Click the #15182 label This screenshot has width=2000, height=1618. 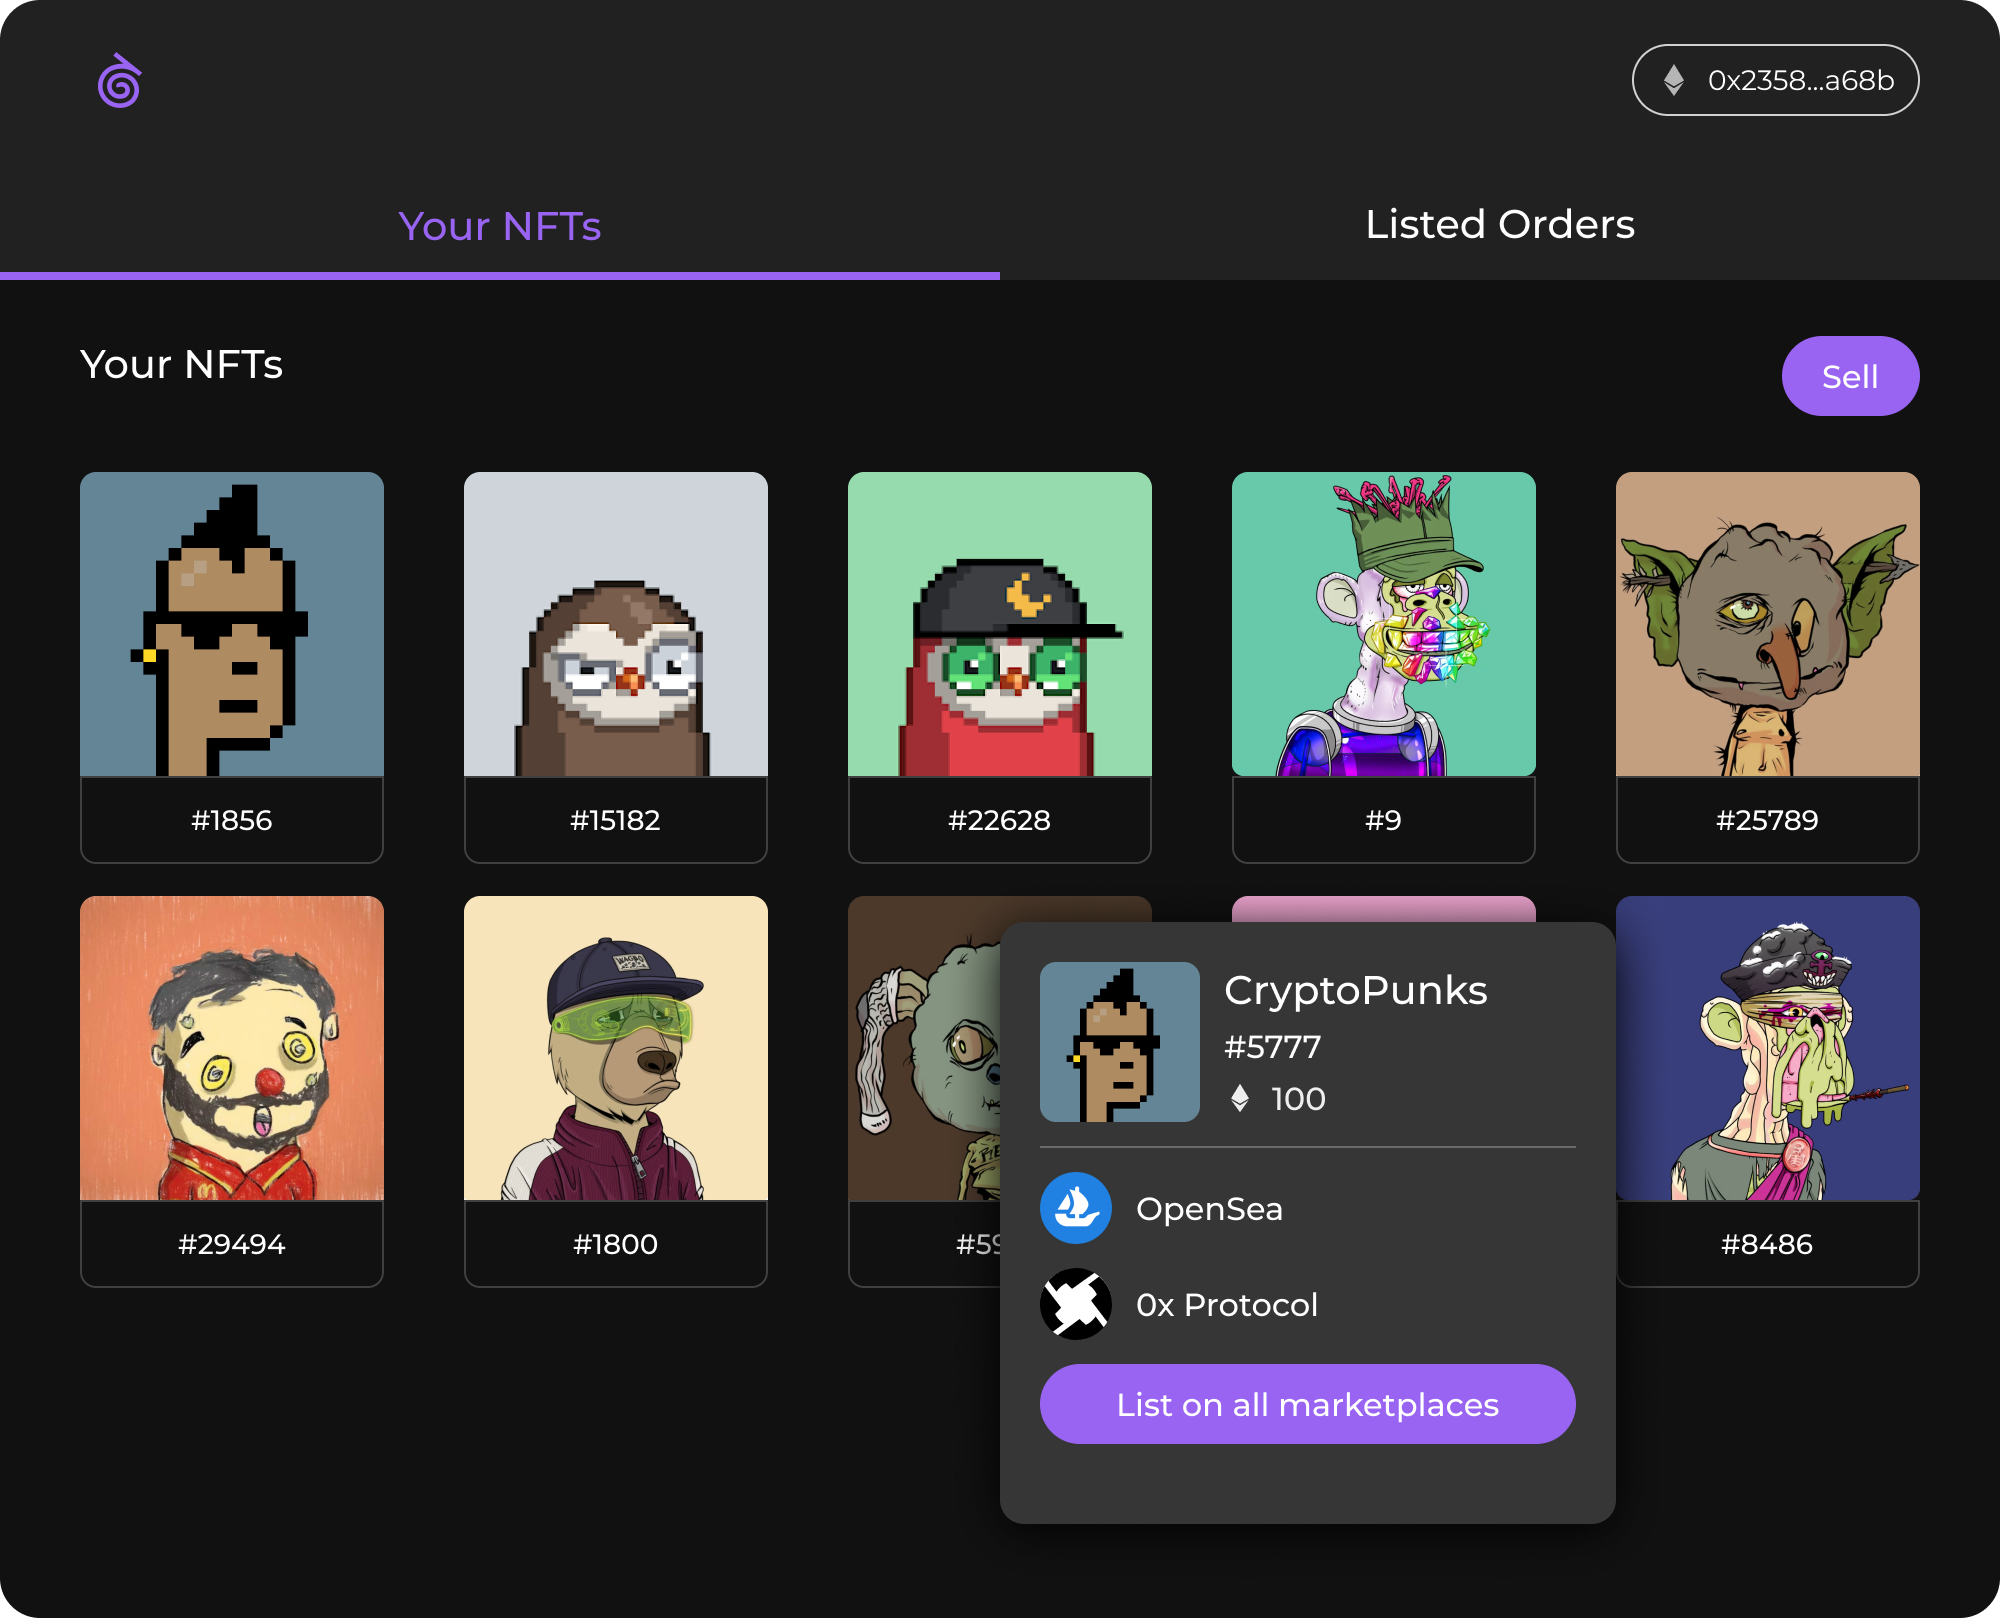[x=616, y=821]
